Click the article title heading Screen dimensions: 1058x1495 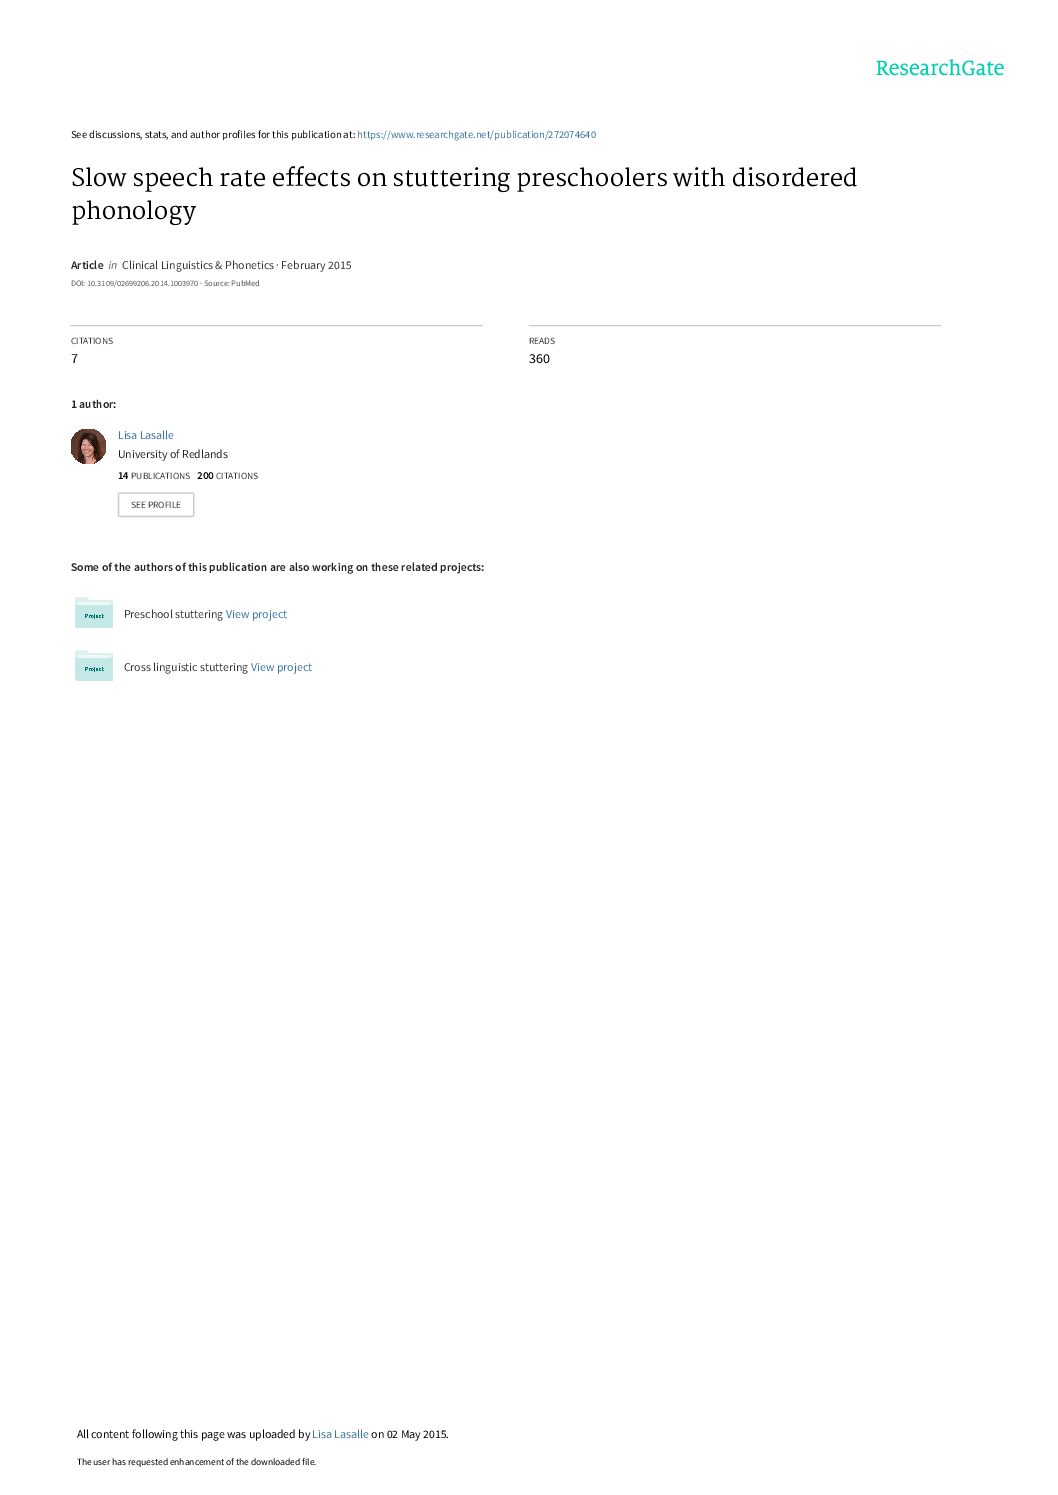coord(464,193)
